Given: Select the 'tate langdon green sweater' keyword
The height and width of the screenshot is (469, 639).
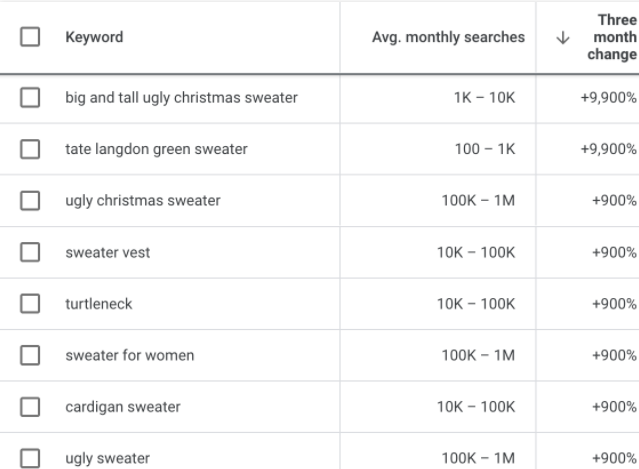Looking at the screenshot, I should (x=156, y=150).
